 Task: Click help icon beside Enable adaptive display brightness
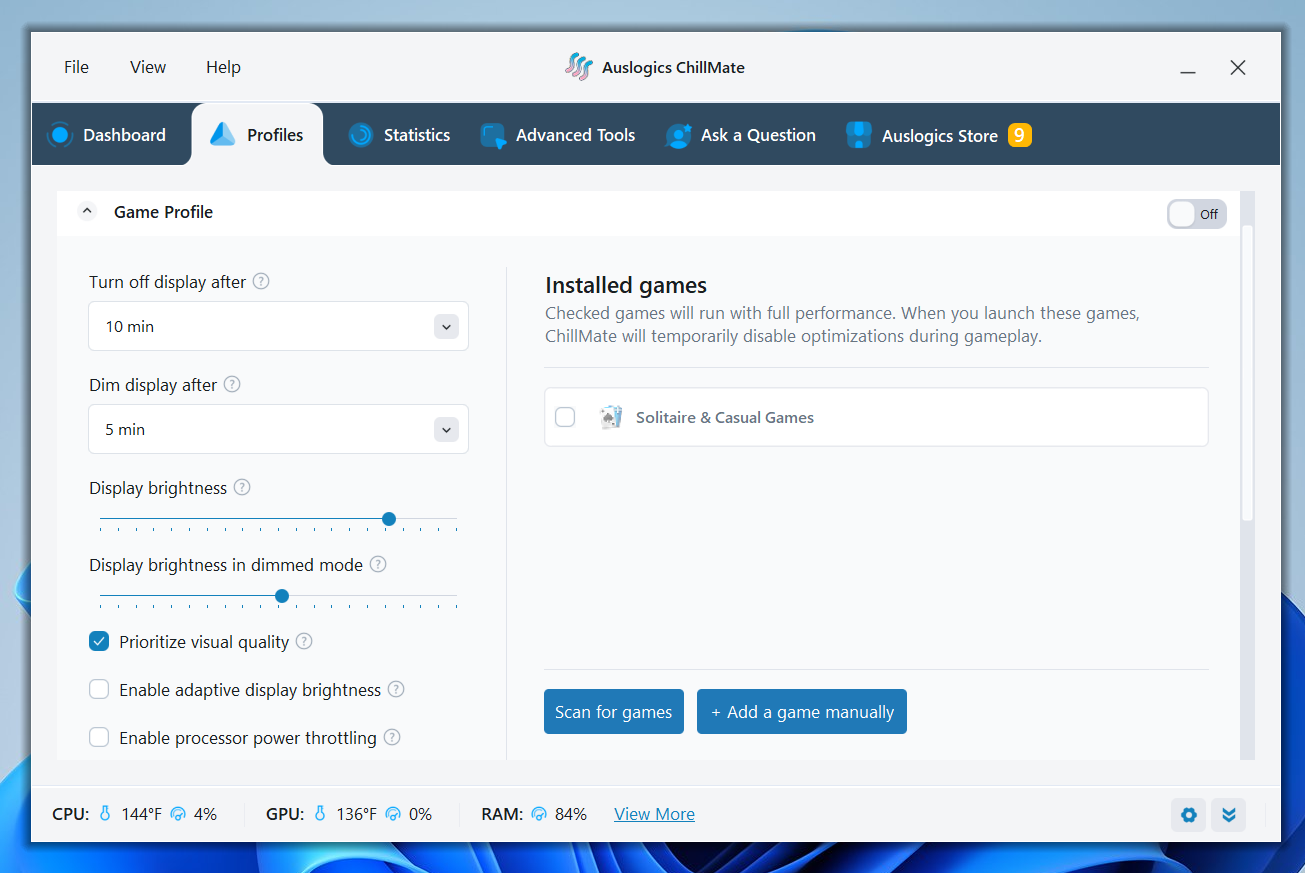coord(396,690)
